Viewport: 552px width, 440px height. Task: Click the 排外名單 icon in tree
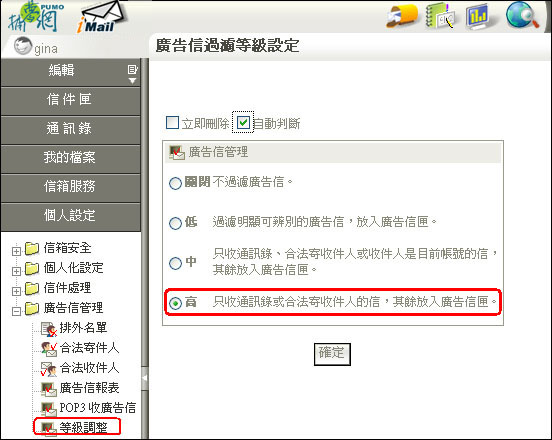tap(49, 329)
